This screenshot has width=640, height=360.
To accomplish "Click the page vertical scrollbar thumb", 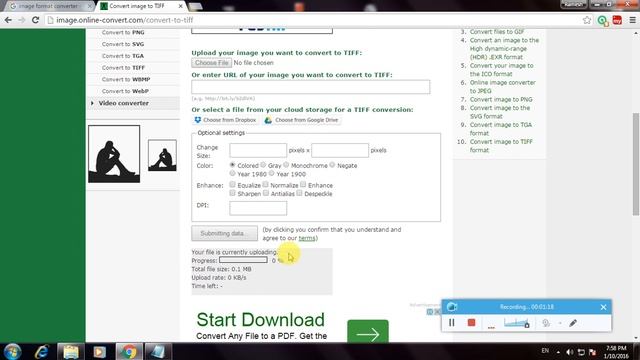I will [x=636, y=164].
